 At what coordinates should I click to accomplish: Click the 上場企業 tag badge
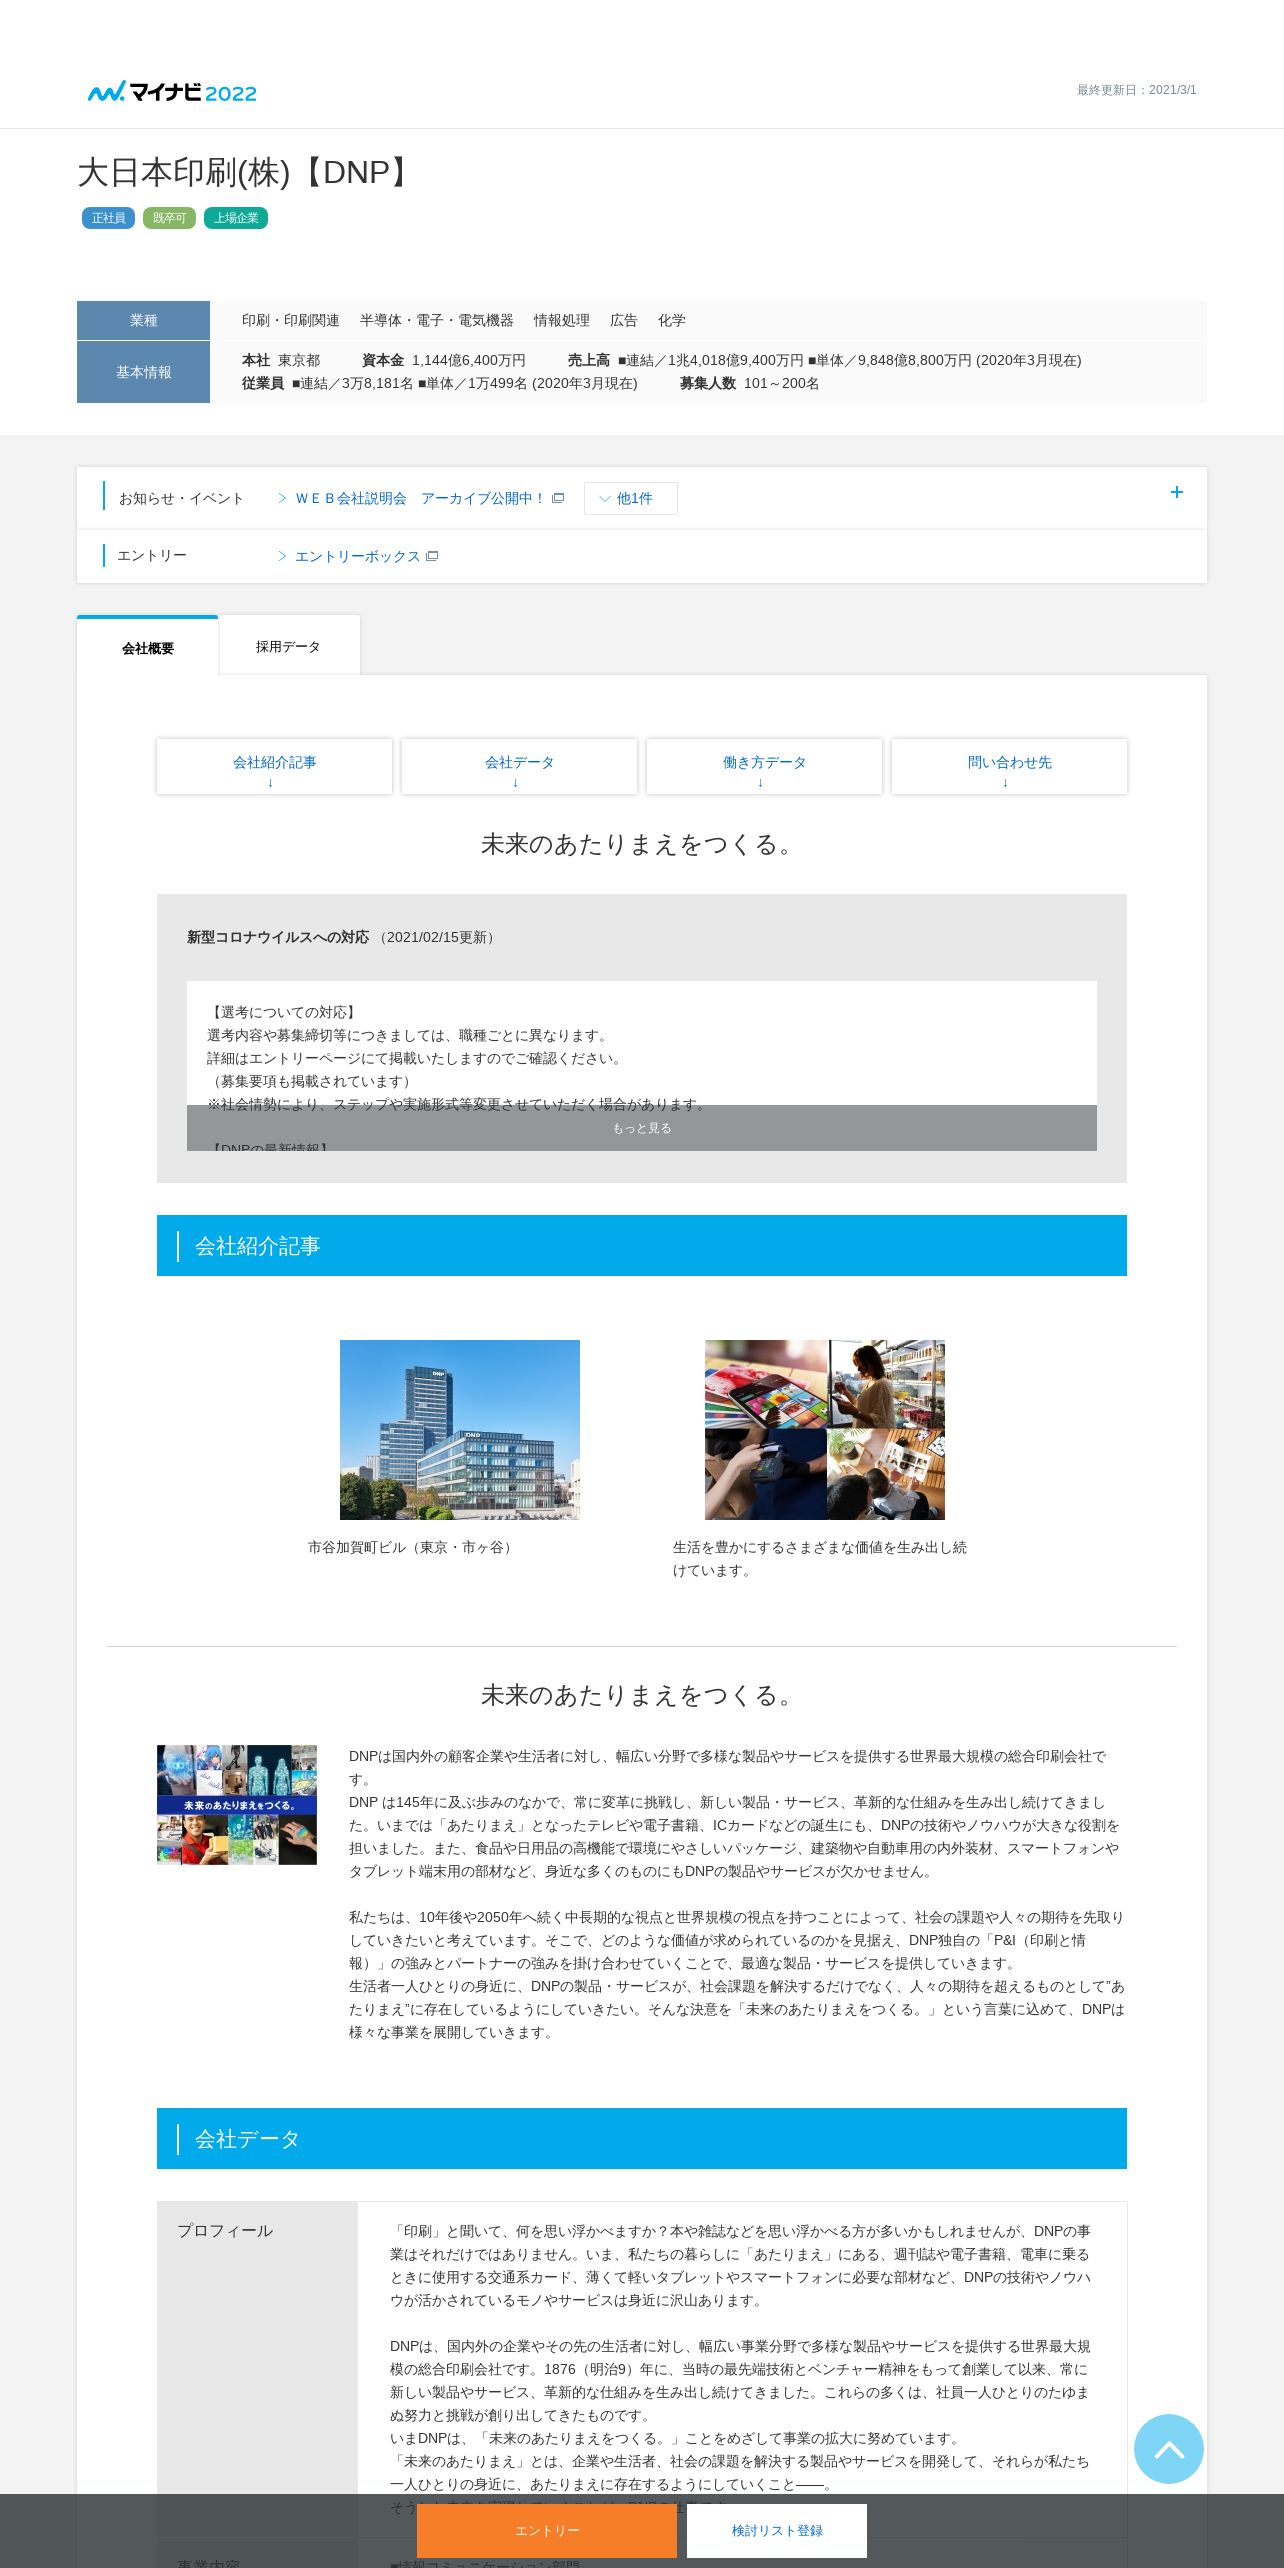(236, 218)
